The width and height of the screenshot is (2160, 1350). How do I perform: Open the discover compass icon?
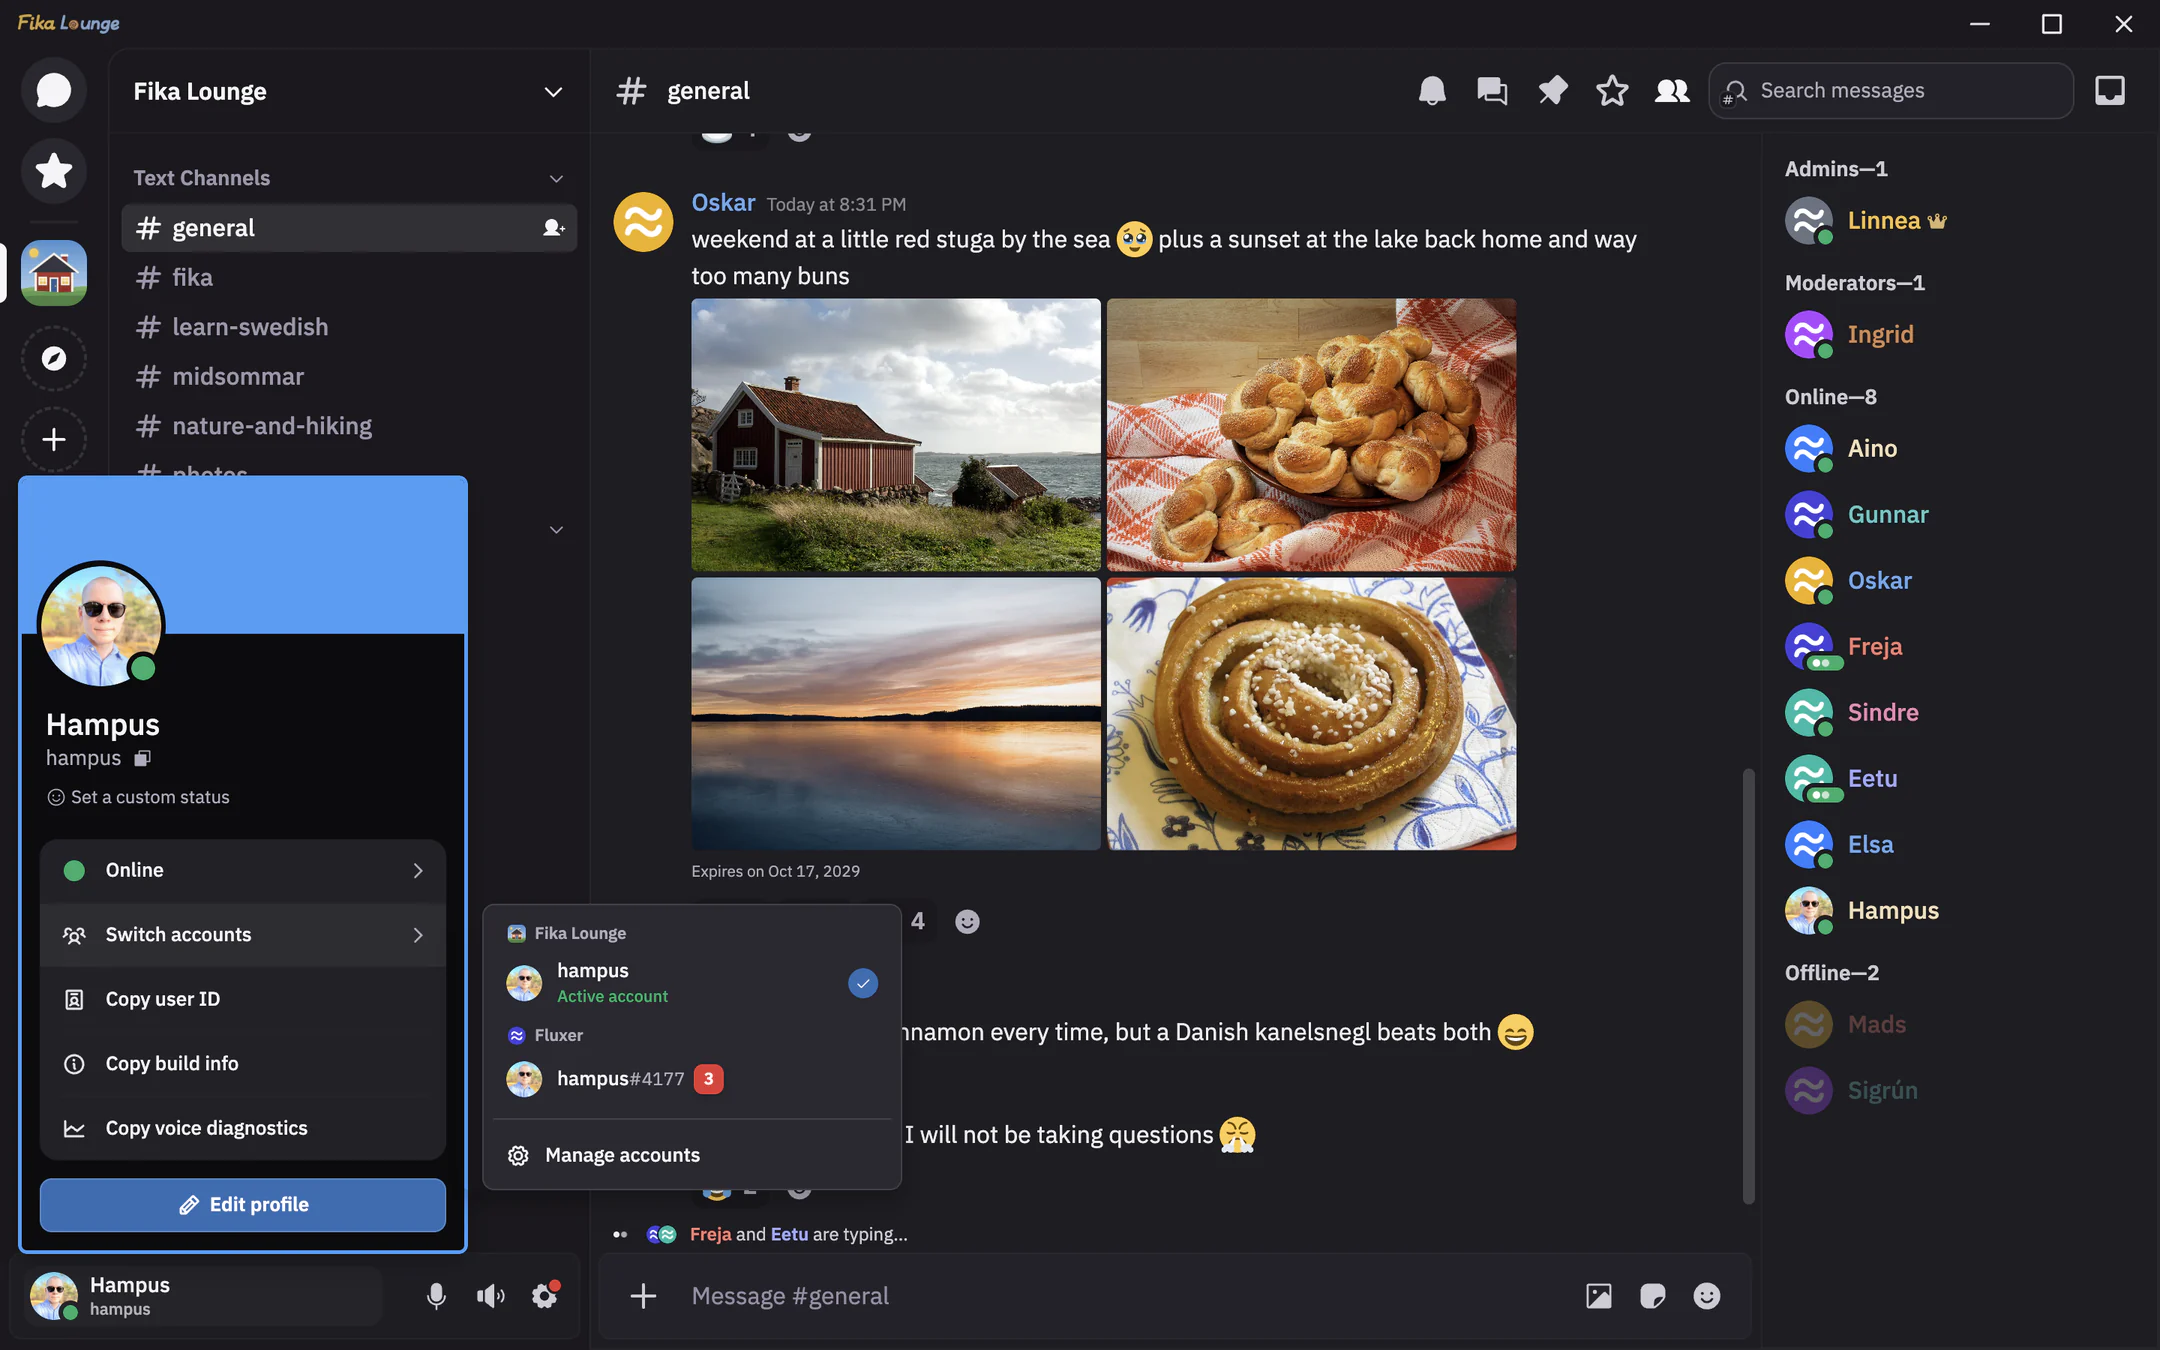pos(54,358)
